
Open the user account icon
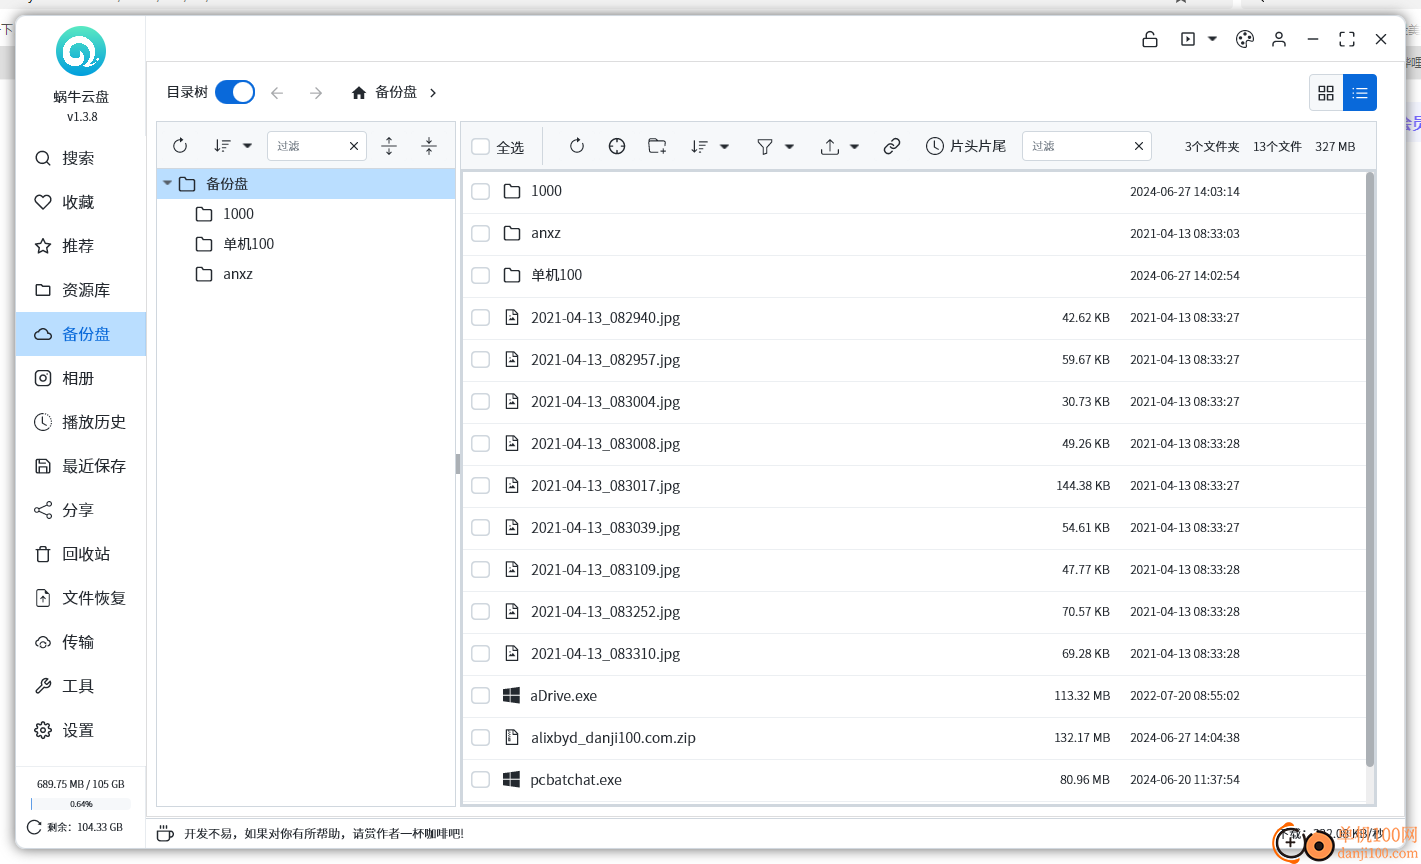click(x=1279, y=39)
